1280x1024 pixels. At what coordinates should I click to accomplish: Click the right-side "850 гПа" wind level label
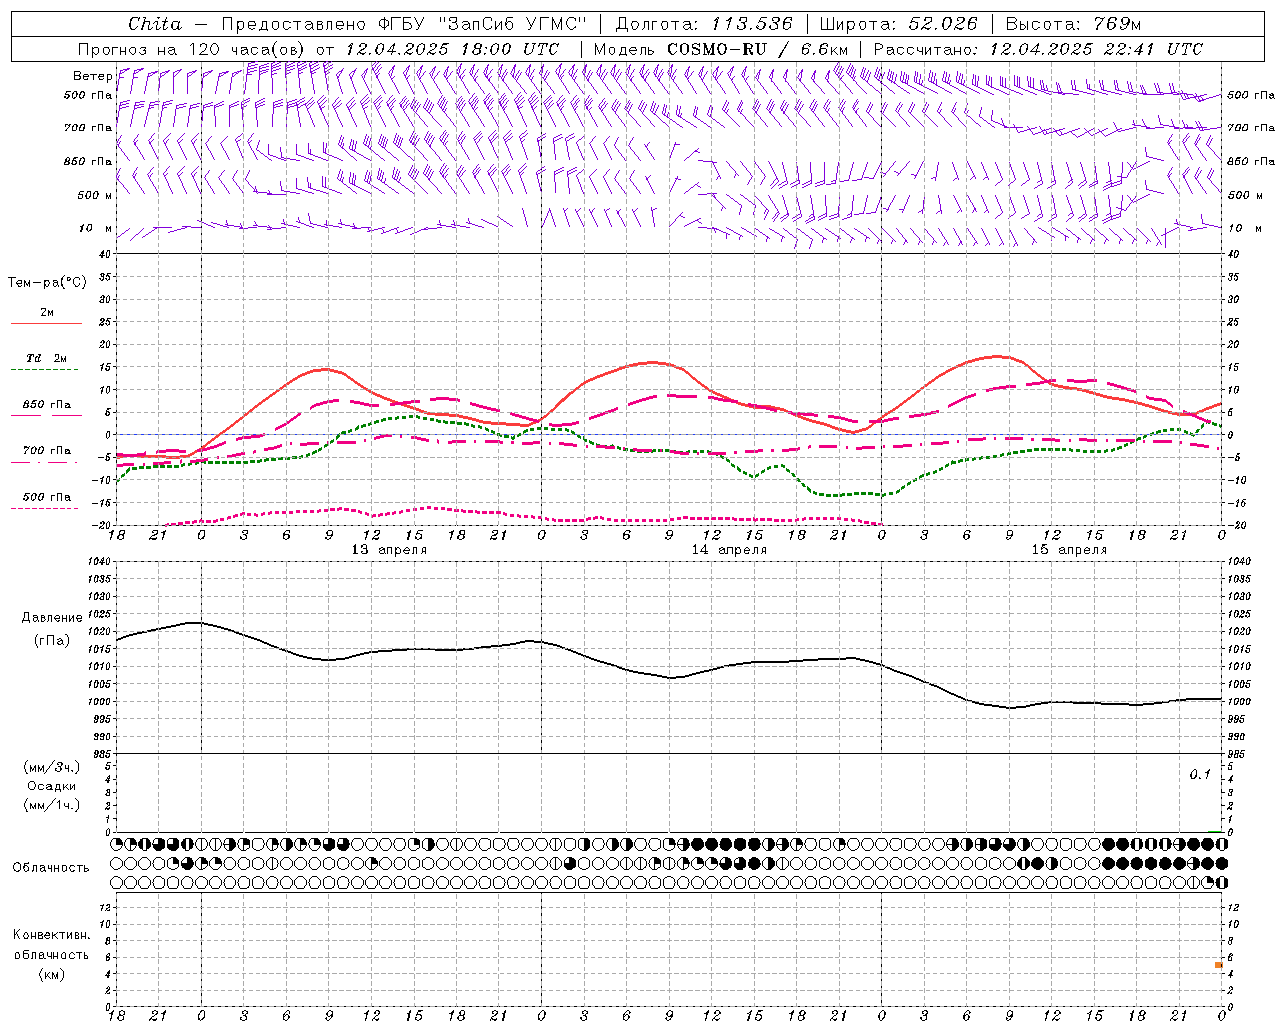pyautogui.click(x=1251, y=161)
